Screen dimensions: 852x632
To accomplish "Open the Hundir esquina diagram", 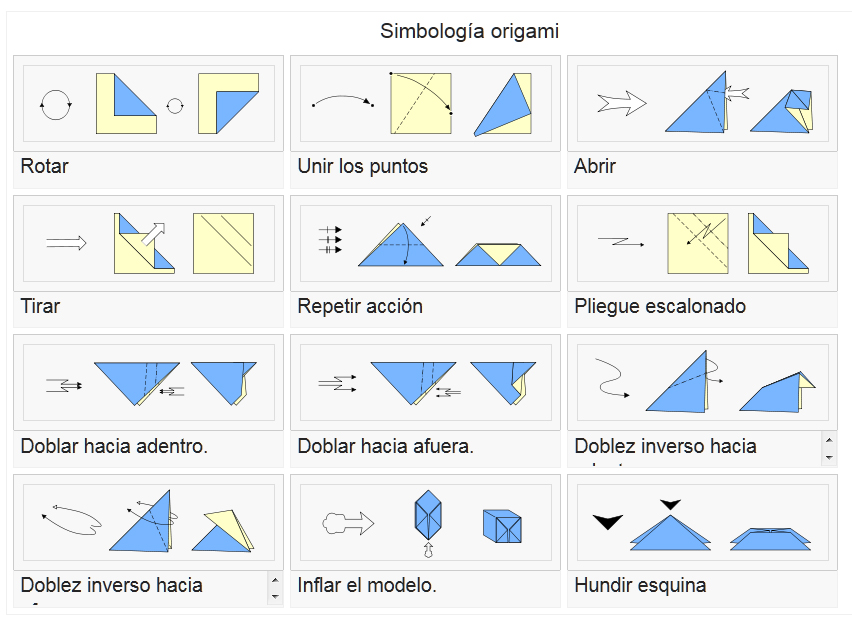I will 703,522.
